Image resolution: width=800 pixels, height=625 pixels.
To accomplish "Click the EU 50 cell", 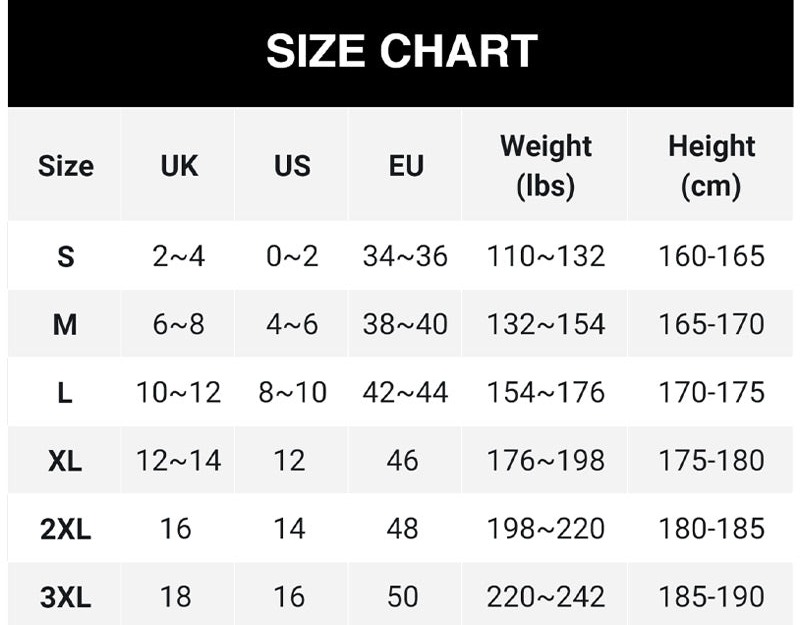I will point(403,598).
